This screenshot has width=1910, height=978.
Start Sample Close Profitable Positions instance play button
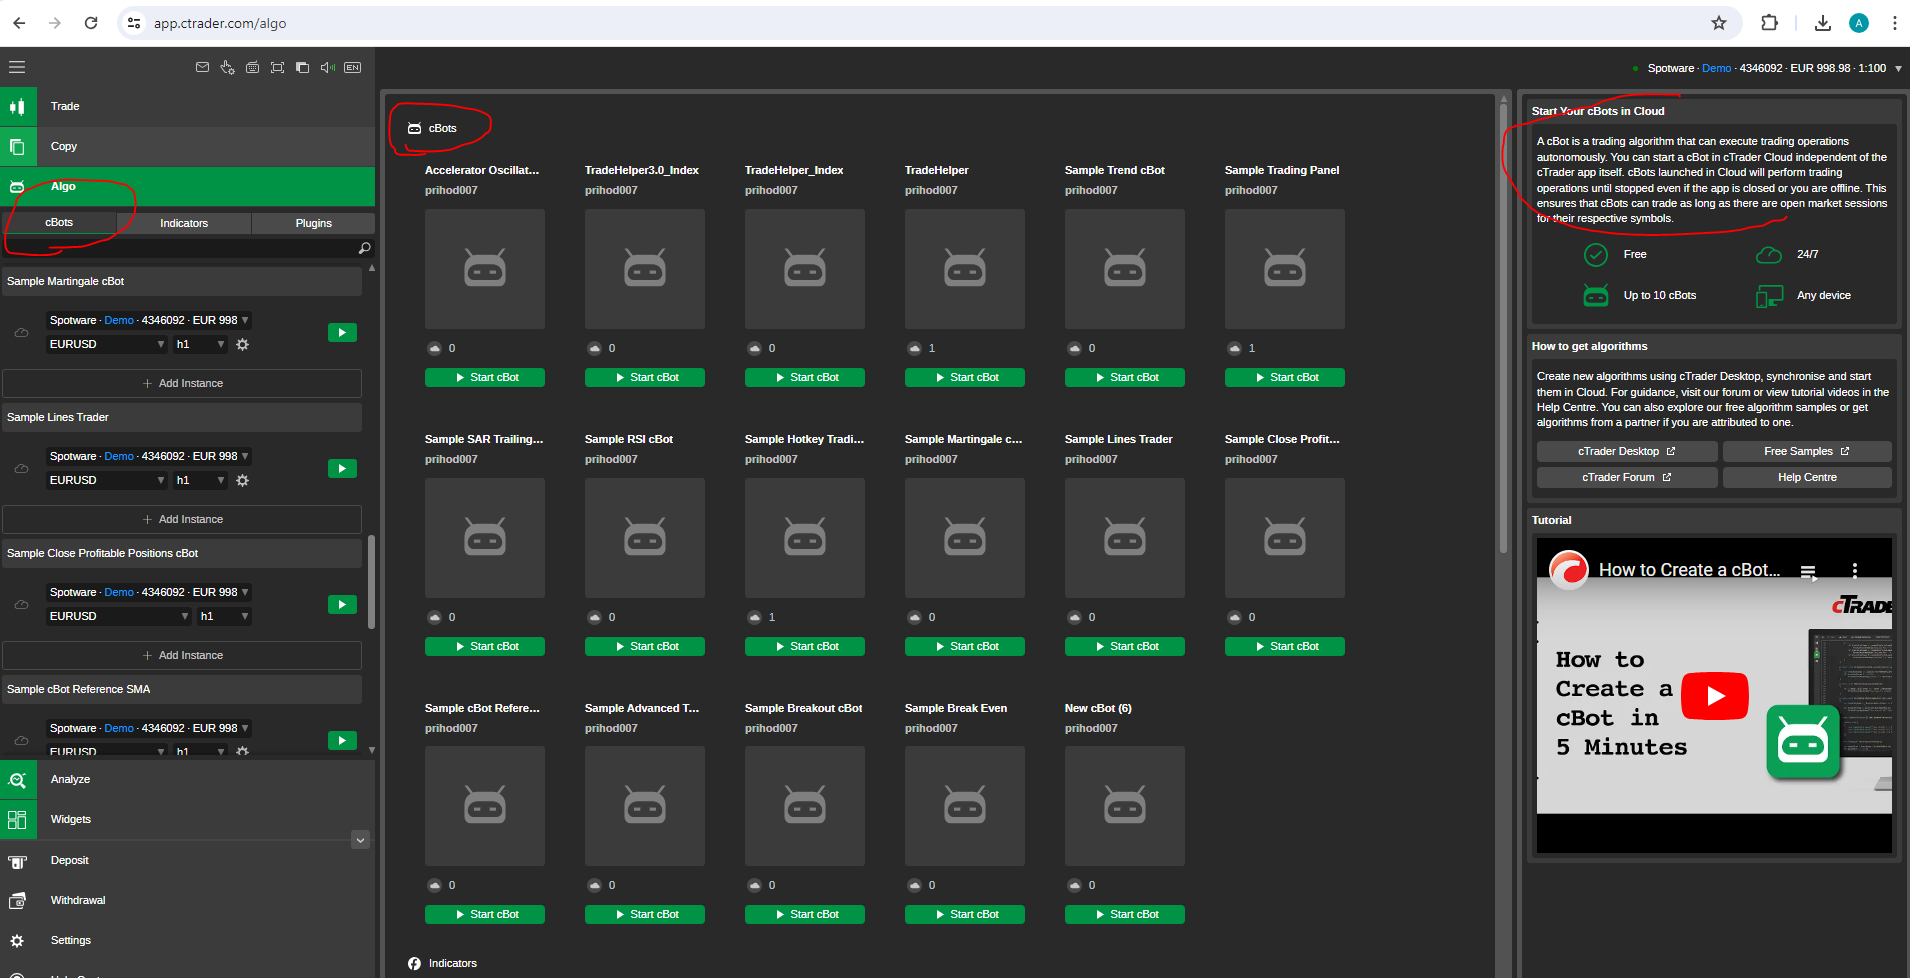tap(342, 604)
